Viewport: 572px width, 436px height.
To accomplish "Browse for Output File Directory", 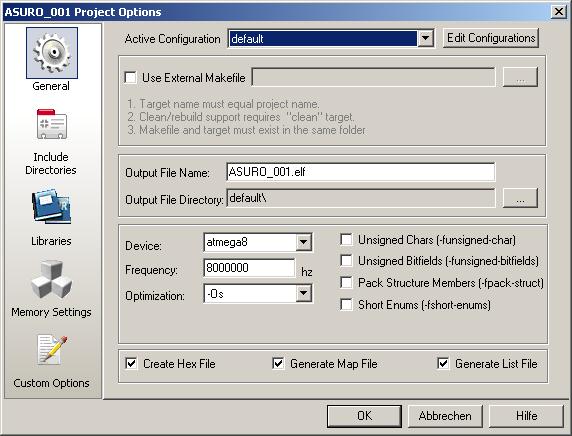I will point(520,198).
